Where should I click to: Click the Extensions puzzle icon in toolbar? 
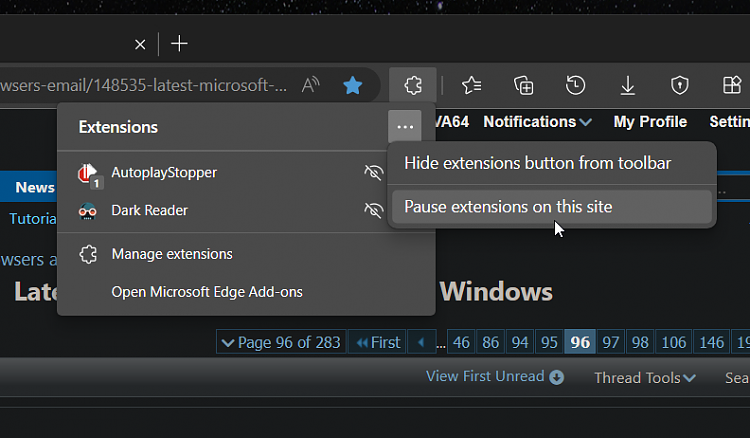[x=413, y=86]
